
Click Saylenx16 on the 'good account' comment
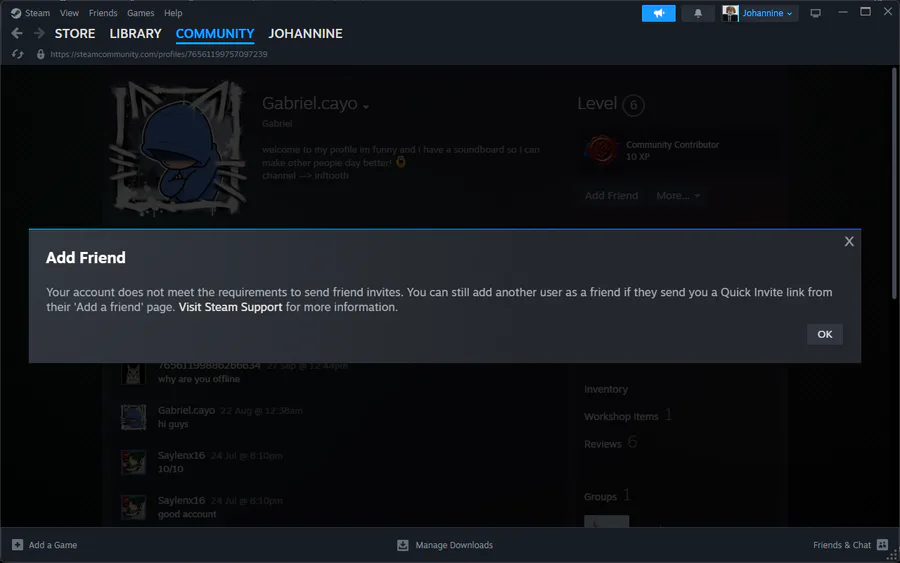[181, 500]
